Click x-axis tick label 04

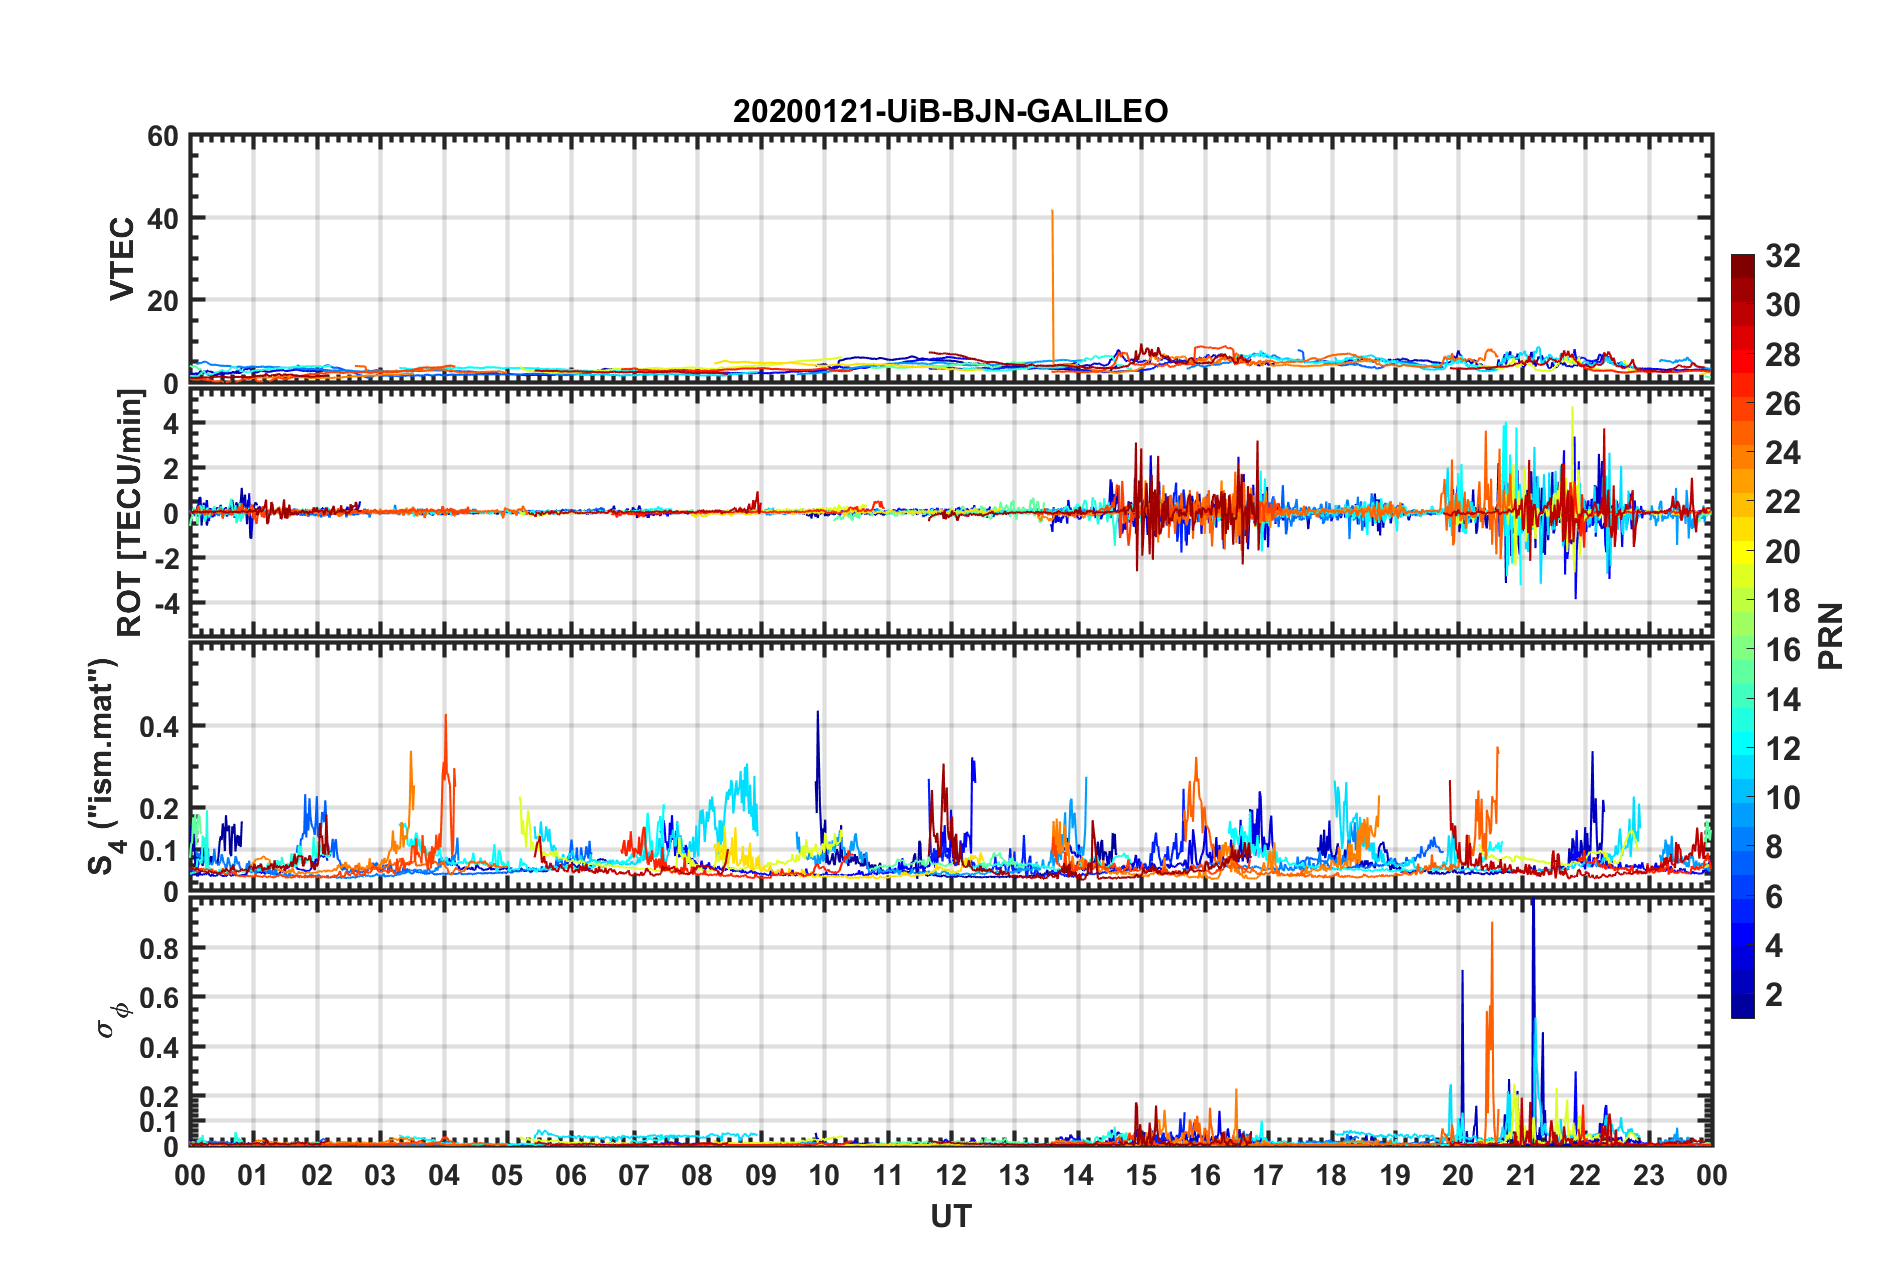coord(444,1174)
